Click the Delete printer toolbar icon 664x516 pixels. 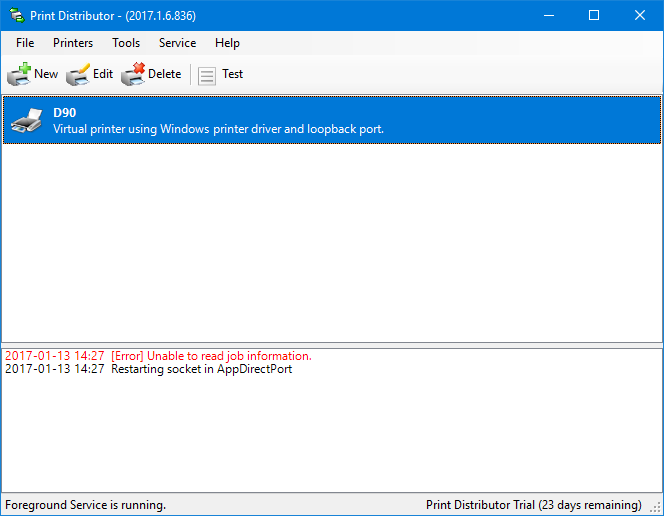133,74
